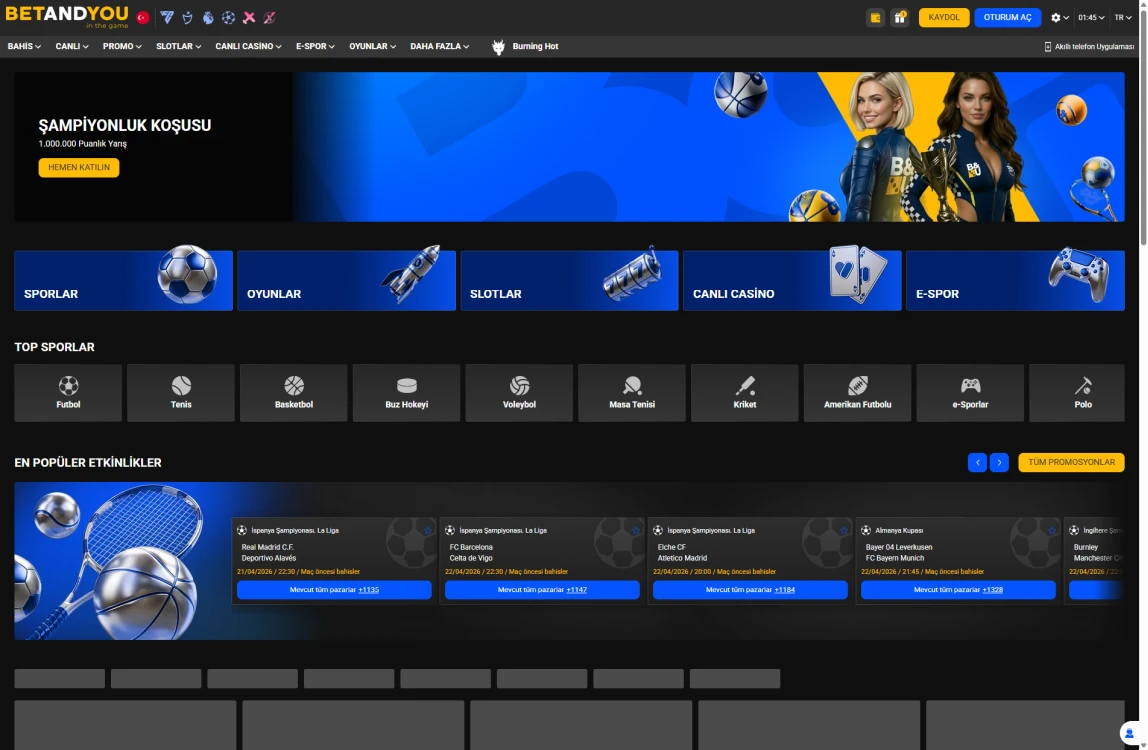
Task: Favorite the Real Madrid C.F. match star
Action: 428,530
